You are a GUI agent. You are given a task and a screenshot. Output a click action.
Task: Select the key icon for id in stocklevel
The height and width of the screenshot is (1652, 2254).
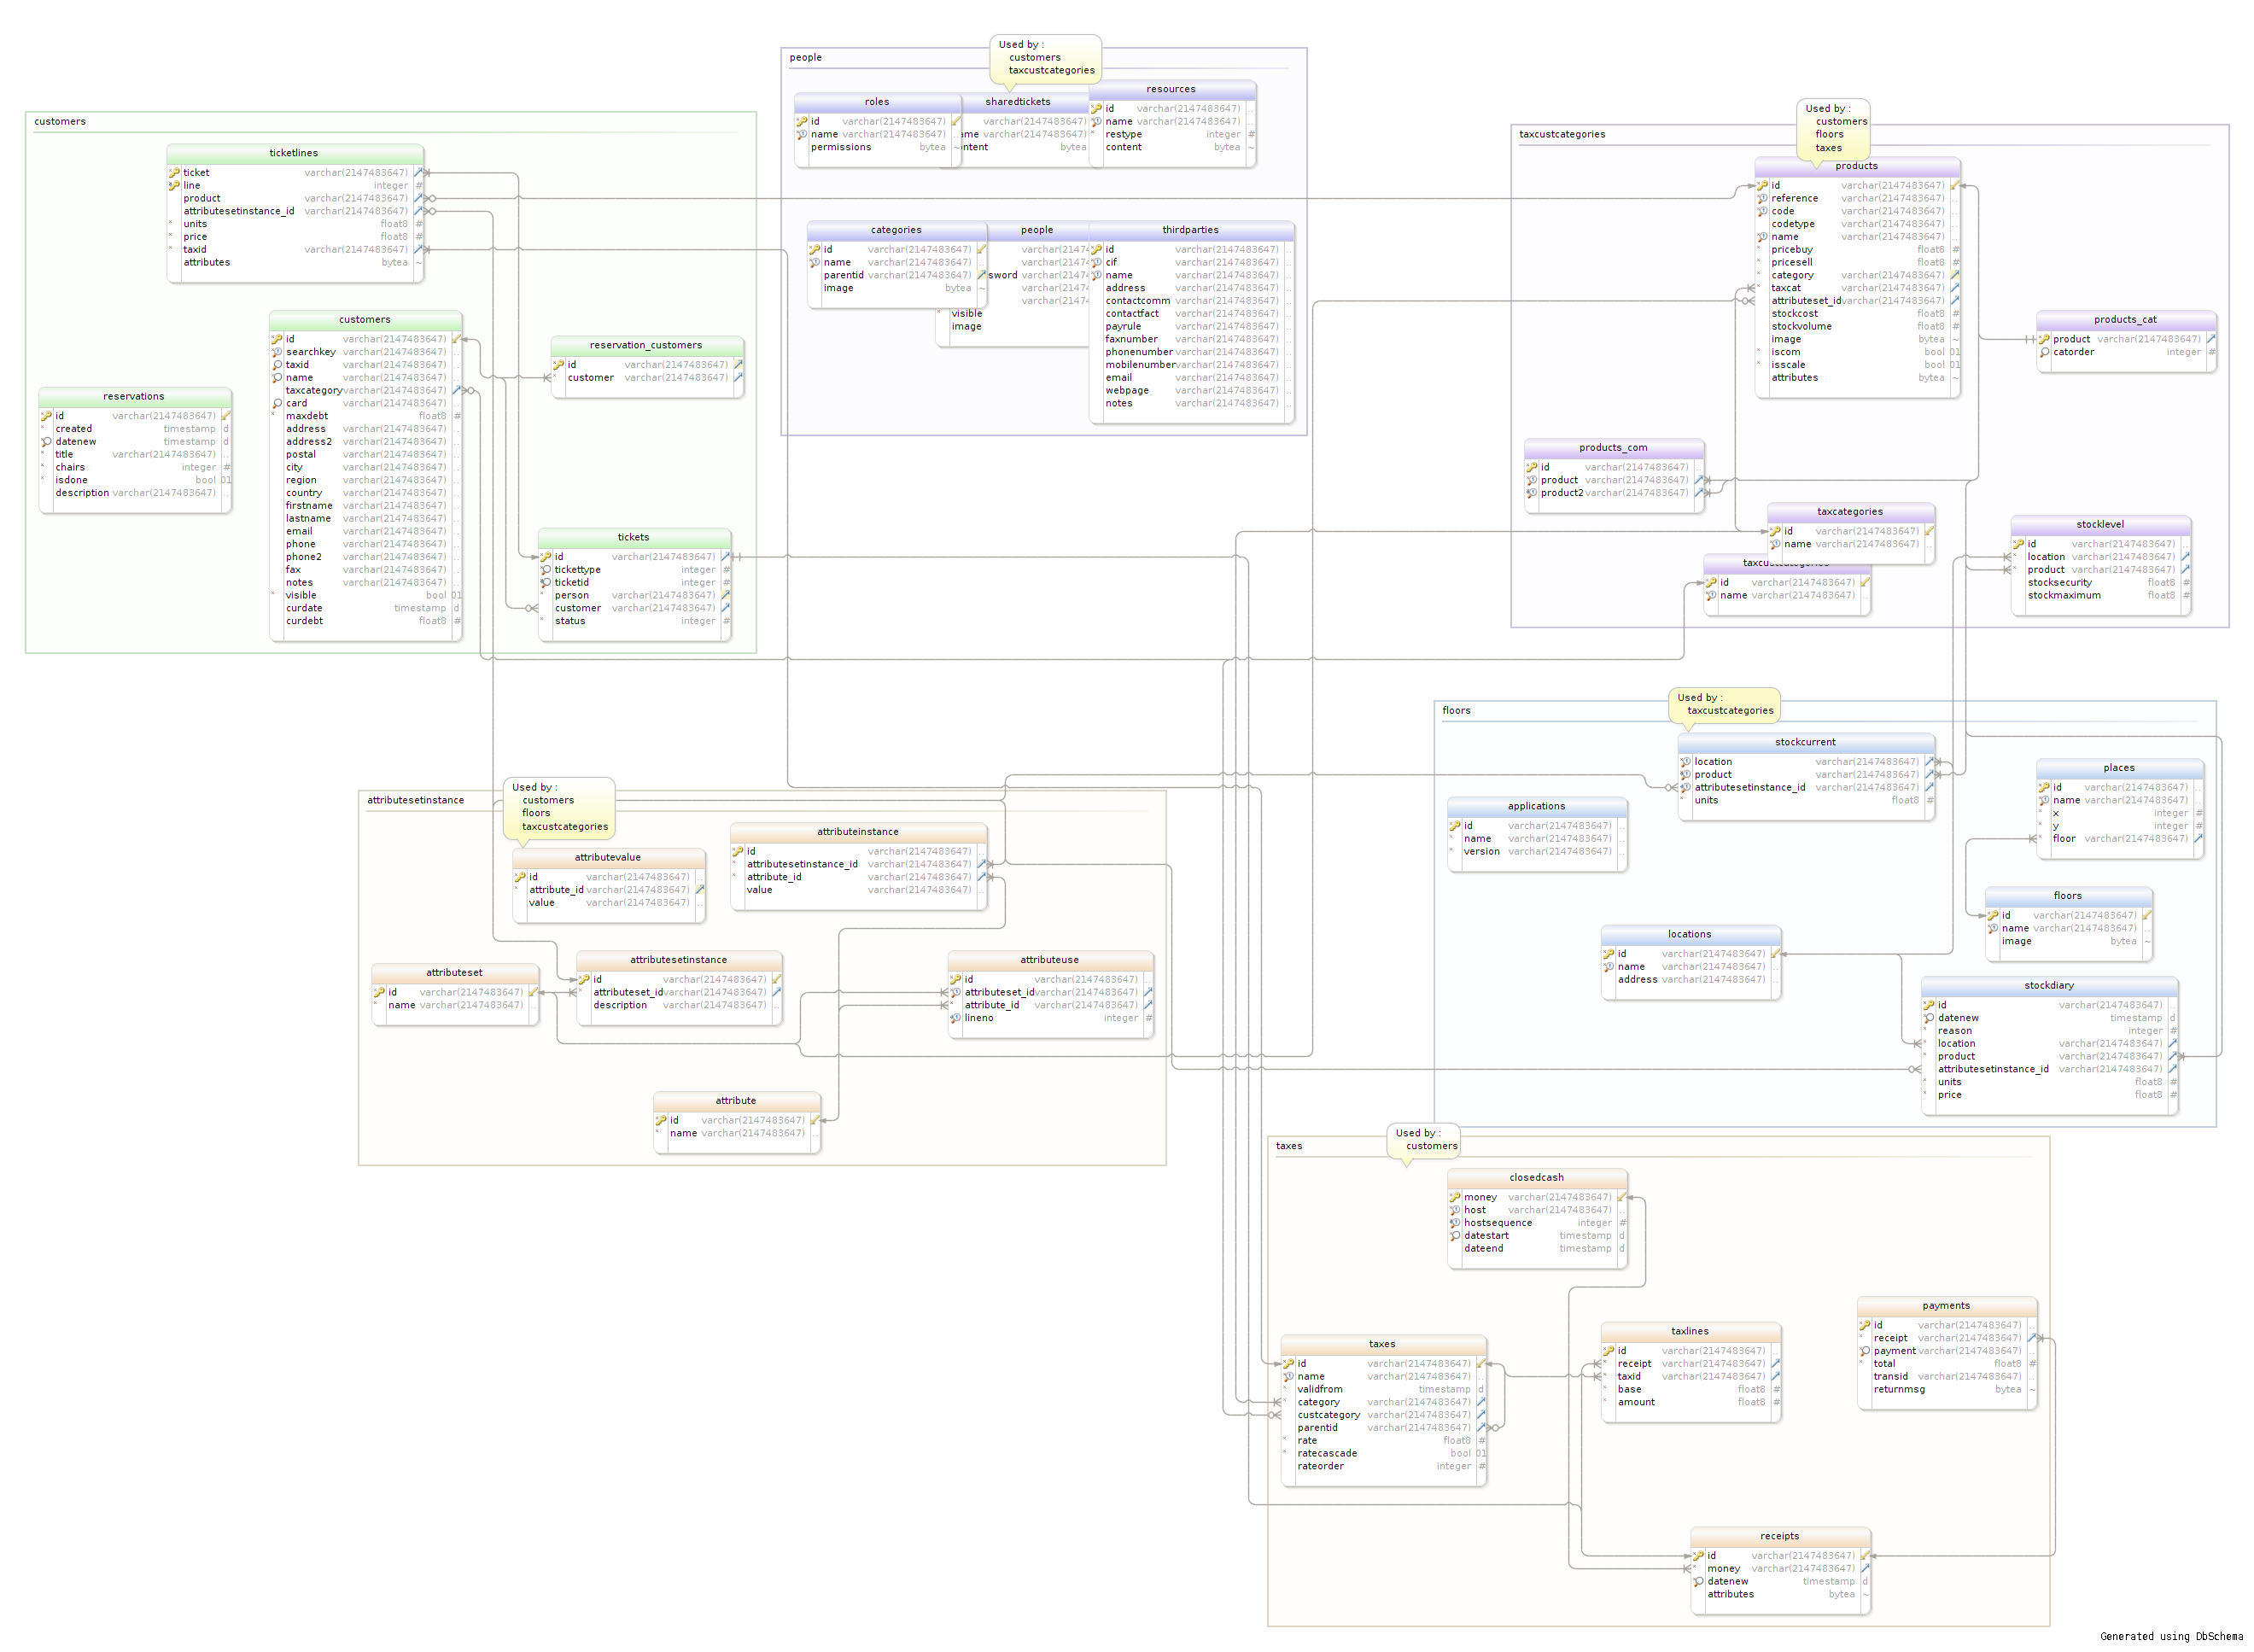coord(2018,544)
